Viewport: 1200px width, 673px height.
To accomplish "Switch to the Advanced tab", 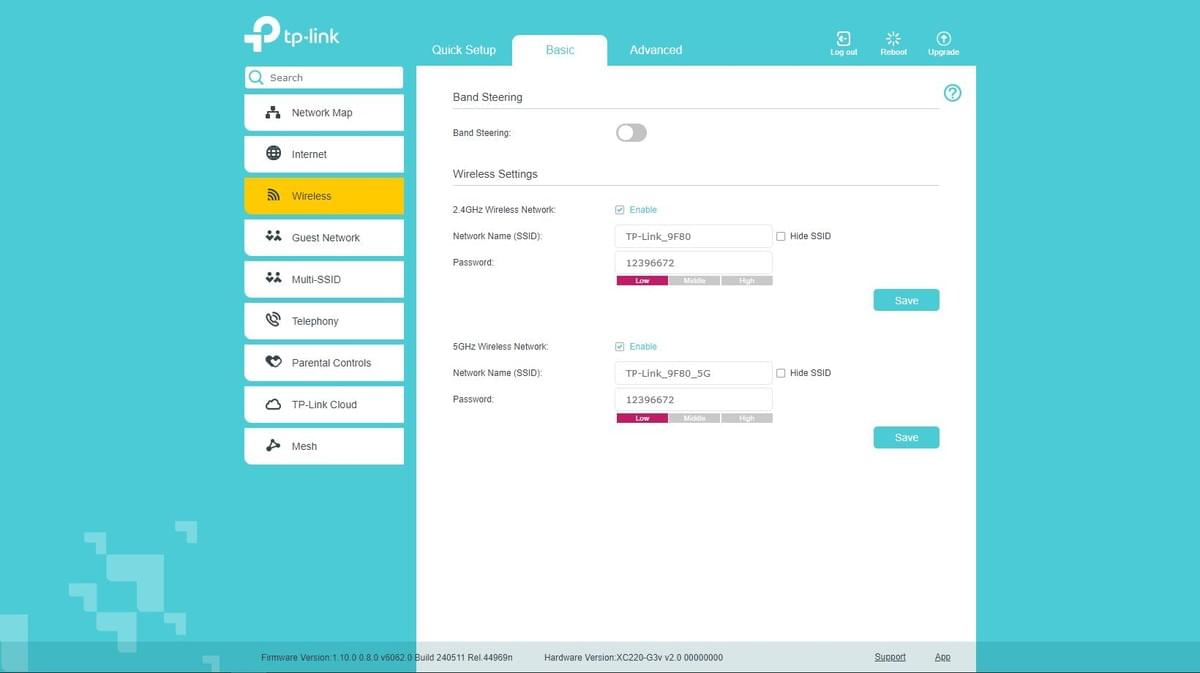I will 656,50.
